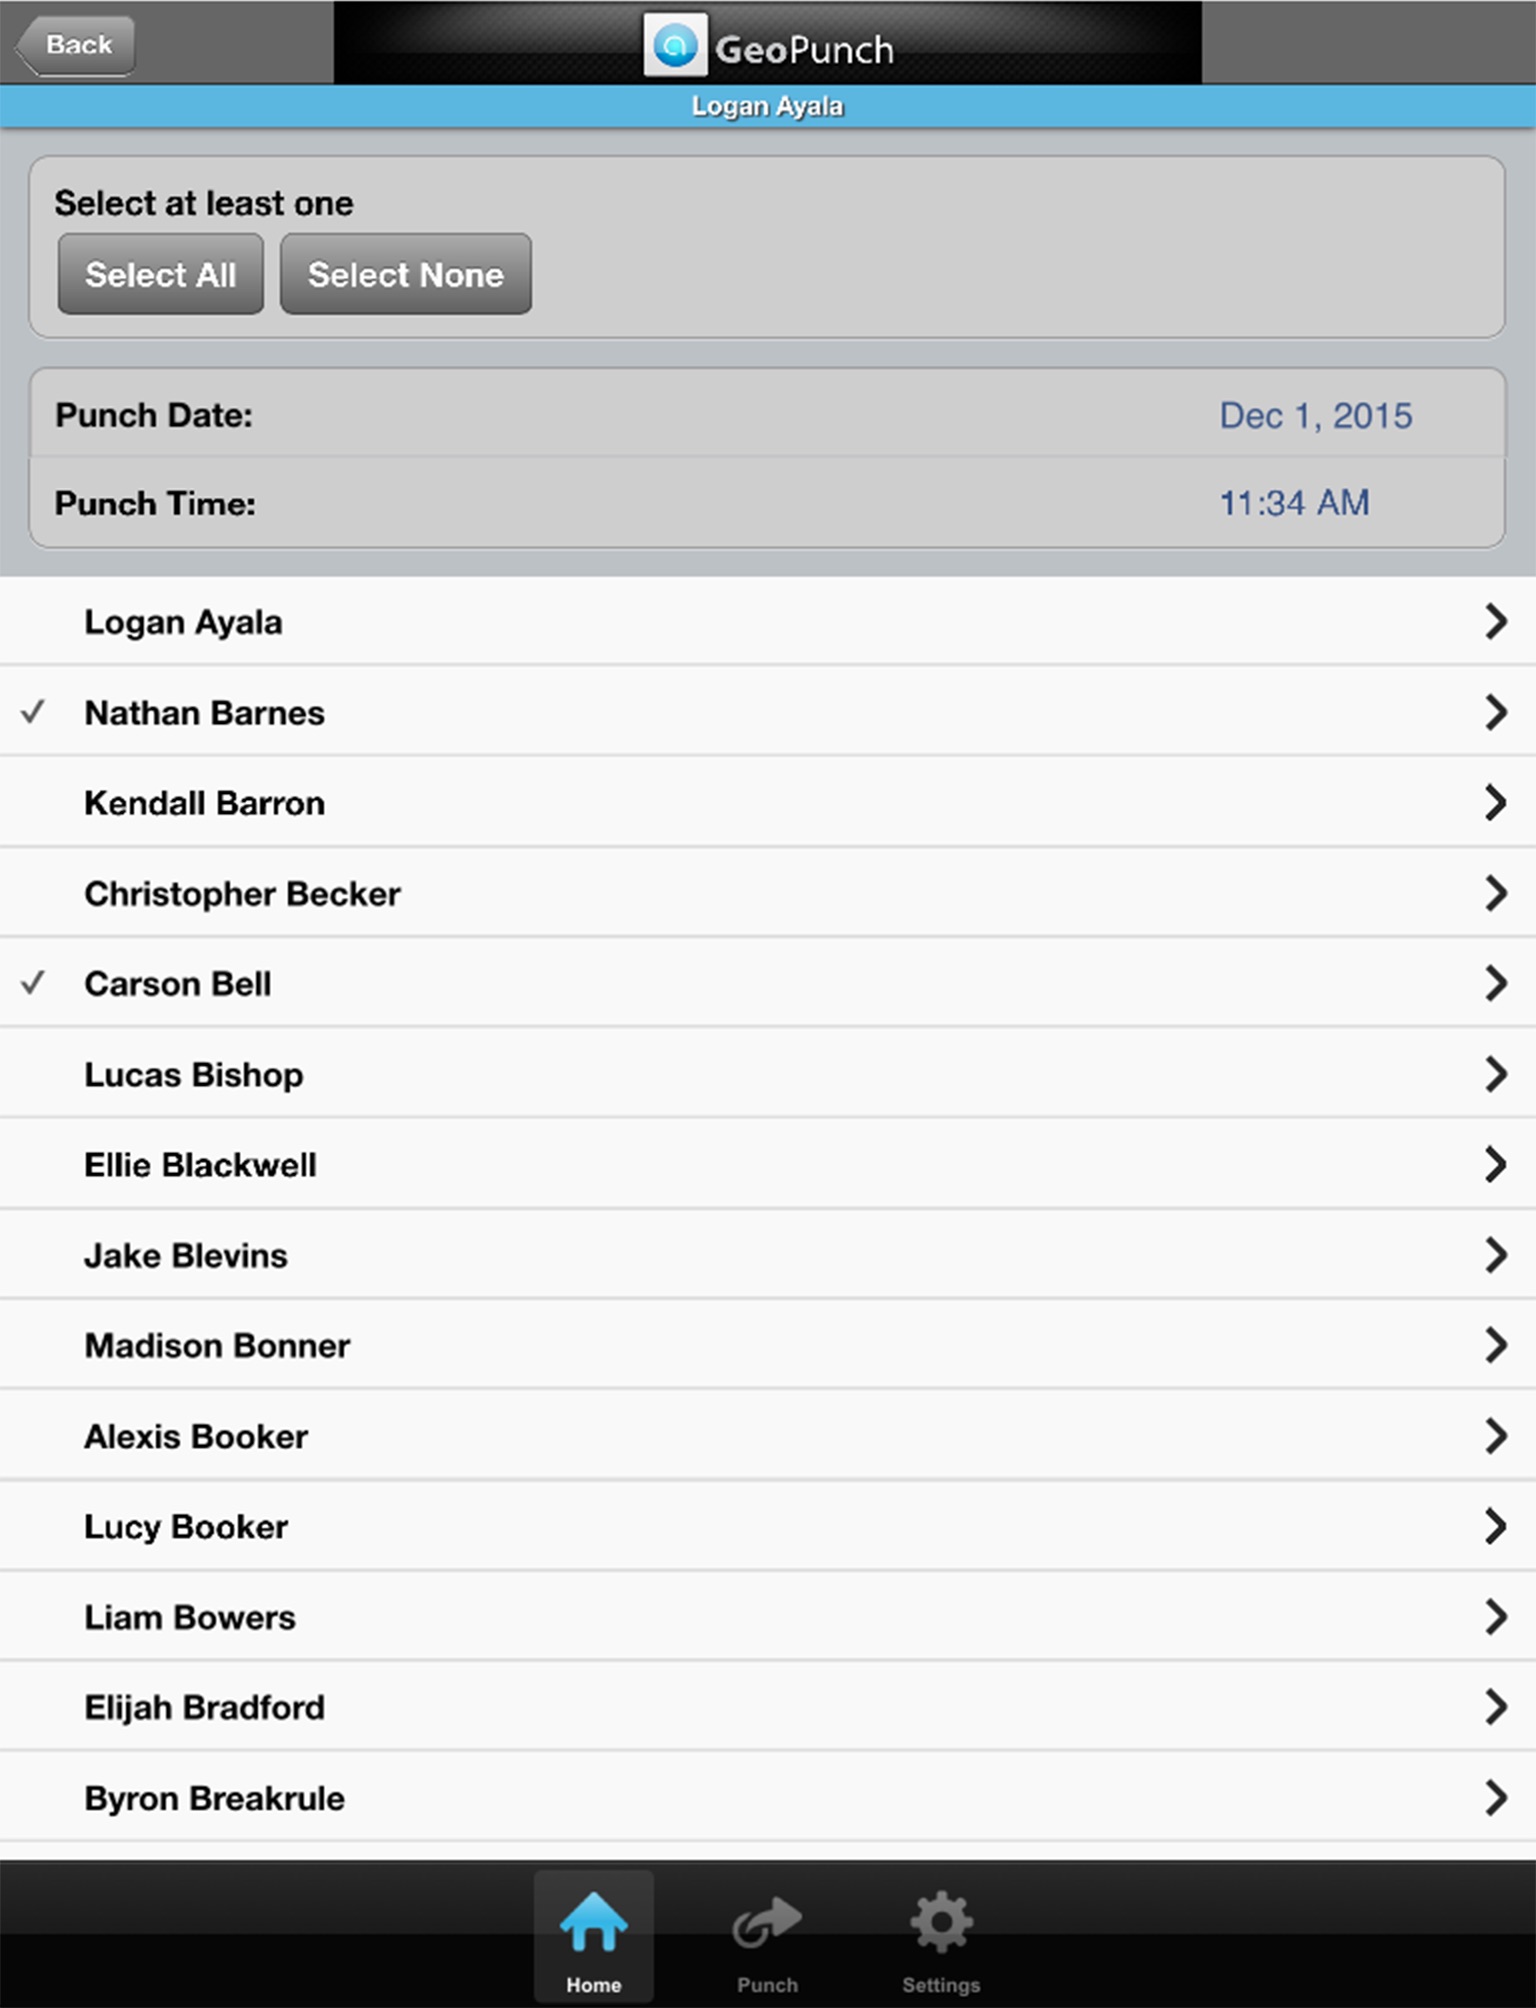Image resolution: width=1536 pixels, height=2008 pixels.
Task: Open Settings gear icon
Action: (941, 1920)
